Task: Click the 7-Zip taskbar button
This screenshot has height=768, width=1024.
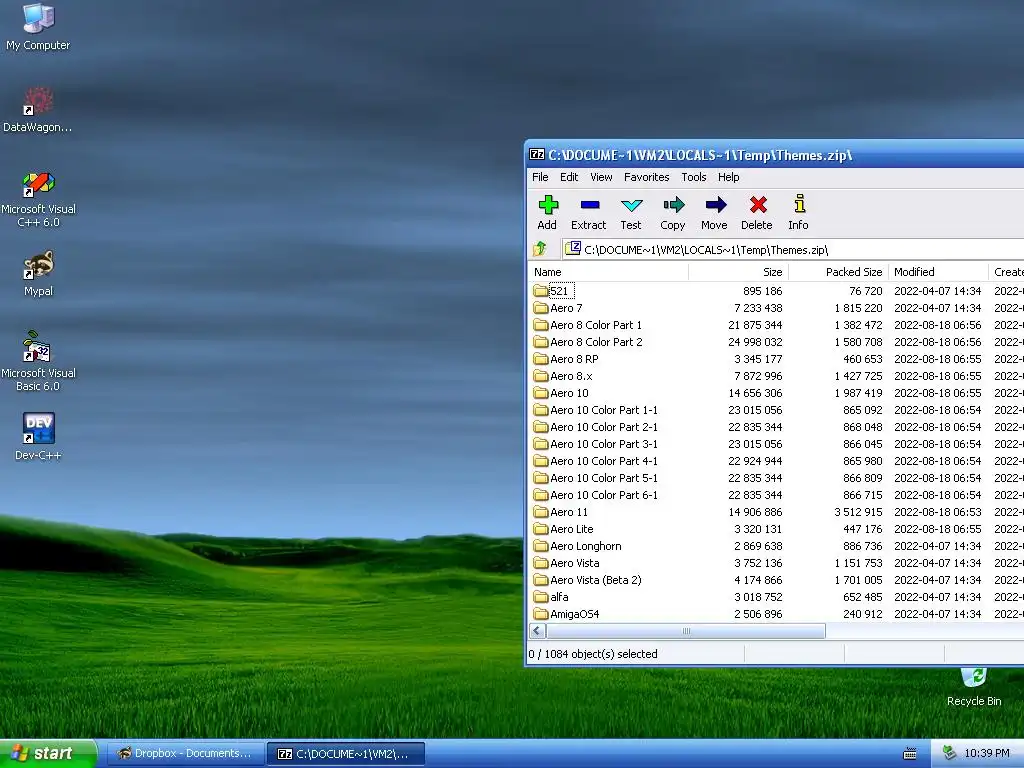Action: pos(346,754)
